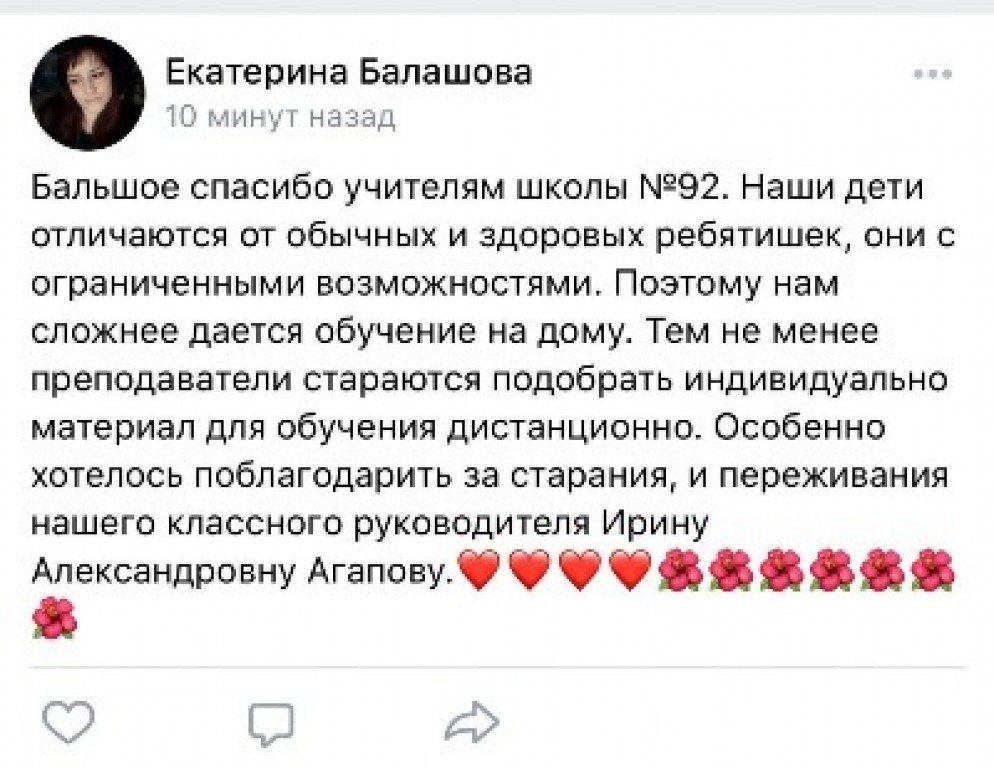Click the flower emoji on the last line
This screenshot has width=994, height=768.
(55, 617)
